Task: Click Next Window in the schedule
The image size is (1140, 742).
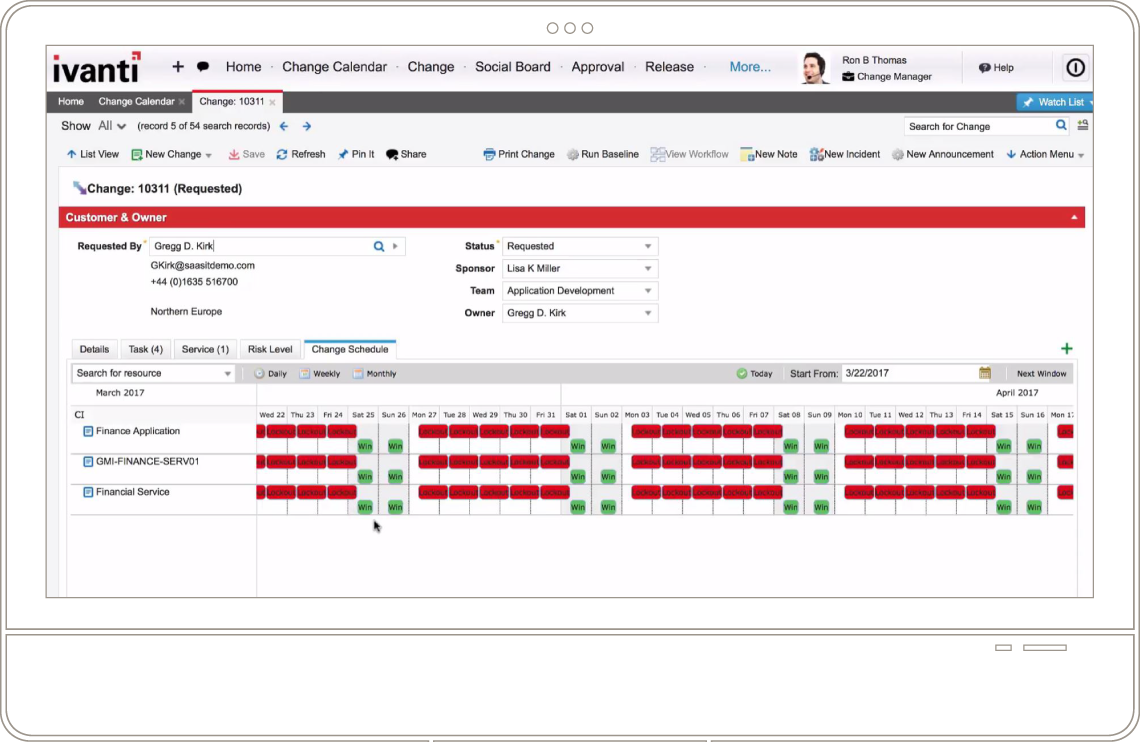Action: (1041, 374)
